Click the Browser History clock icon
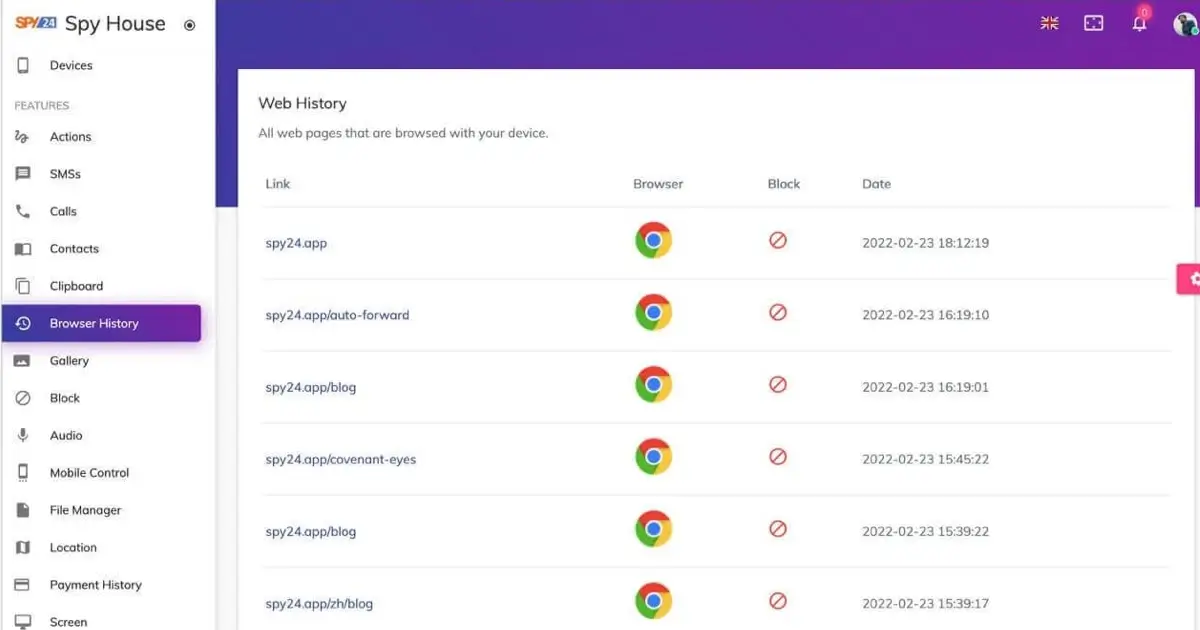Image resolution: width=1200 pixels, height=630 pixels. point(23,323)
